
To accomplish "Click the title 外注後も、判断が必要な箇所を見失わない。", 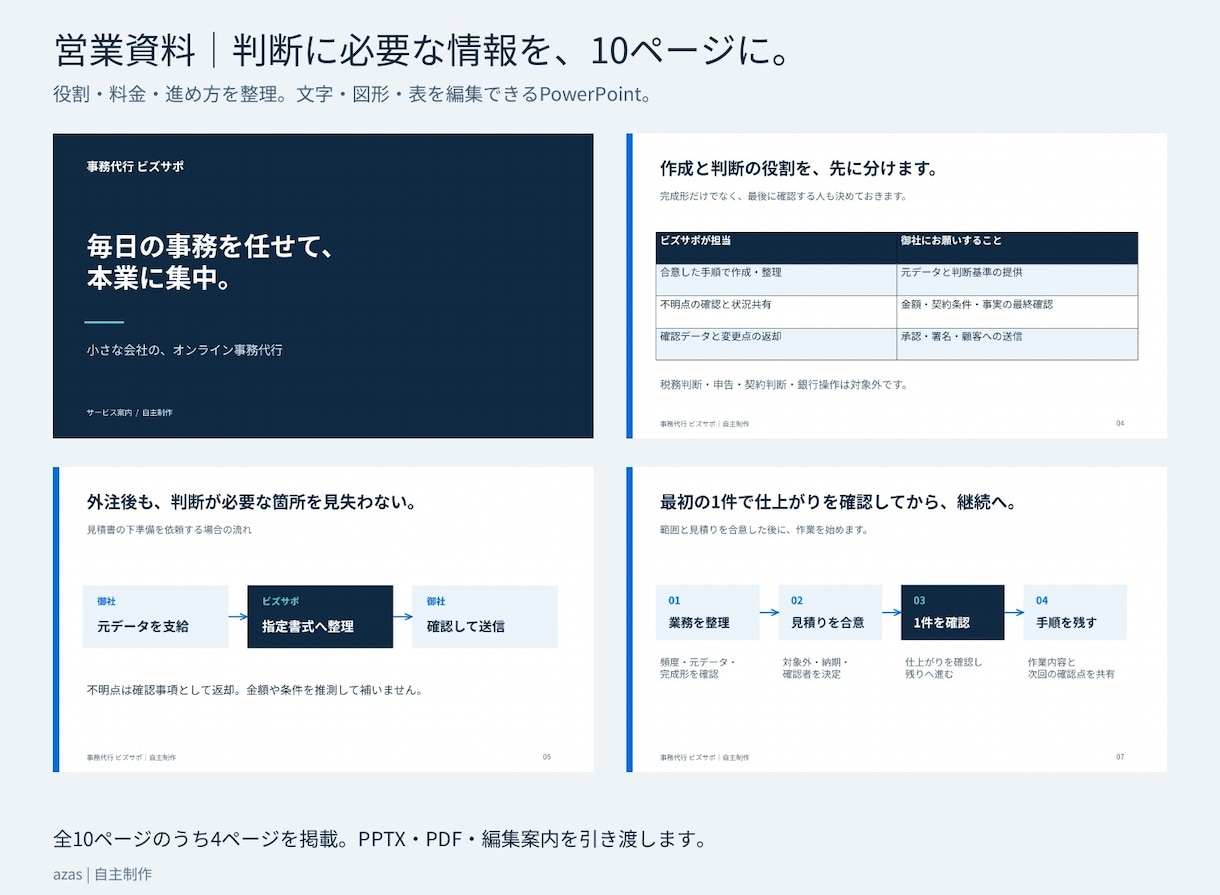I will [251, 502].
